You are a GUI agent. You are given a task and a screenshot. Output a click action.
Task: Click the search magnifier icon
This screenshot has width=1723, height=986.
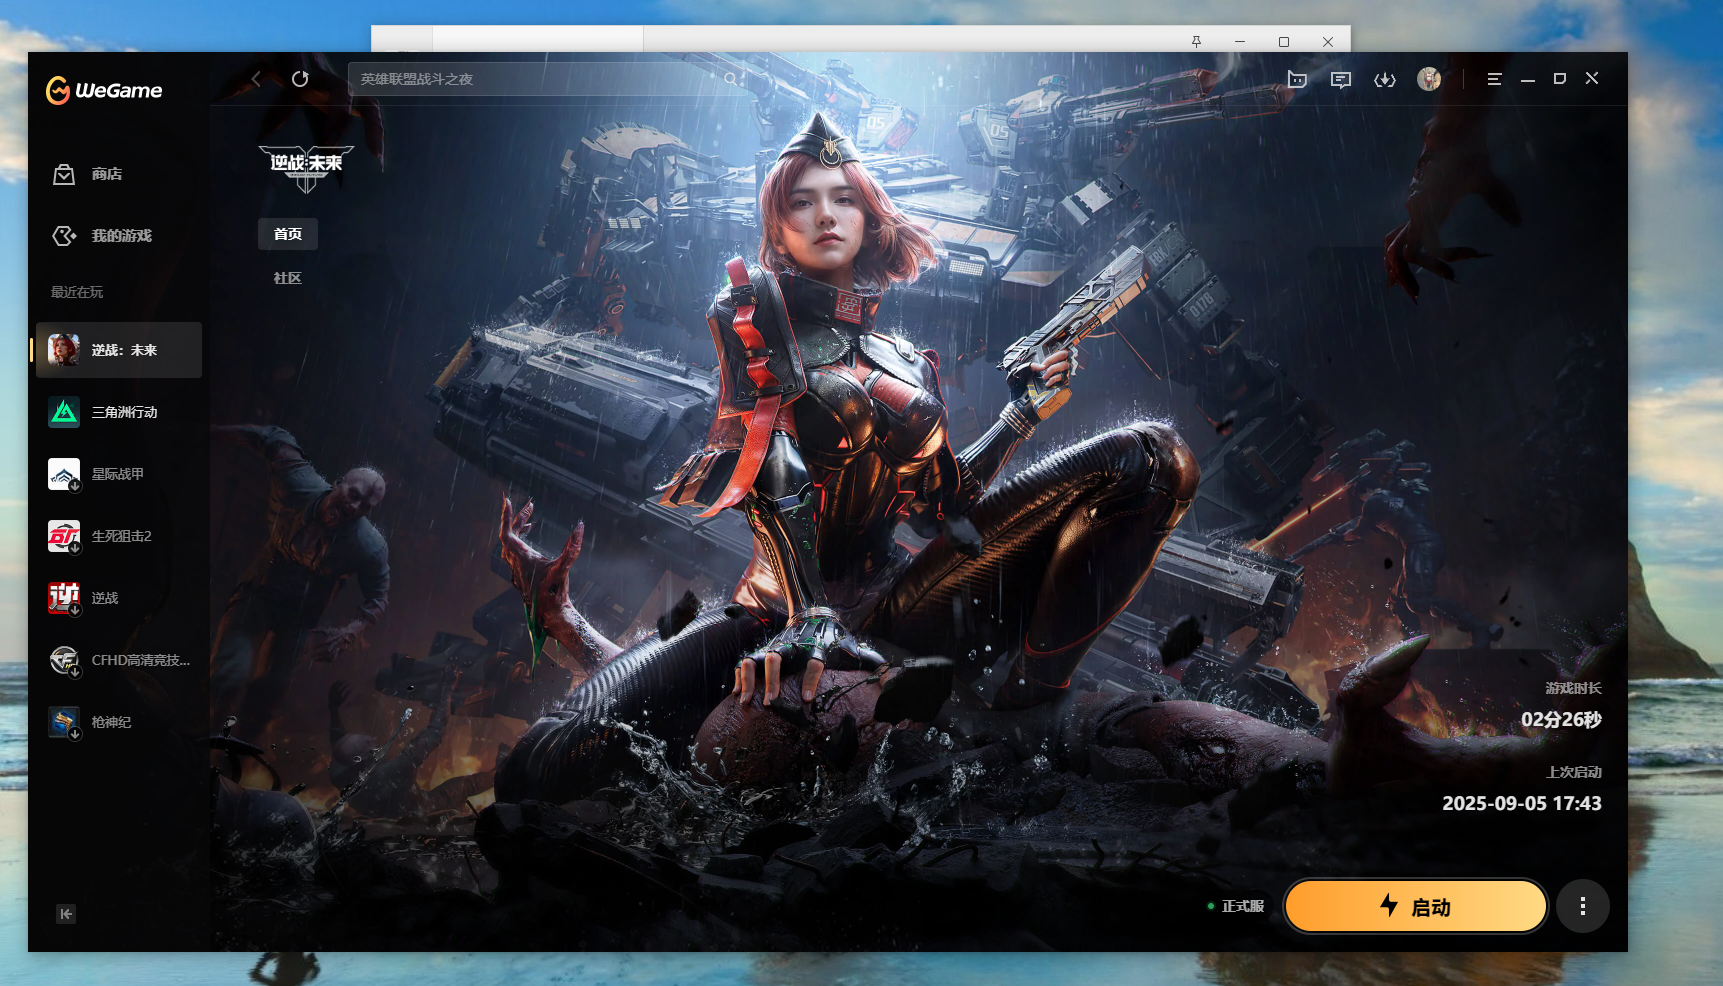pyautogui.click(x=731, y=79)
